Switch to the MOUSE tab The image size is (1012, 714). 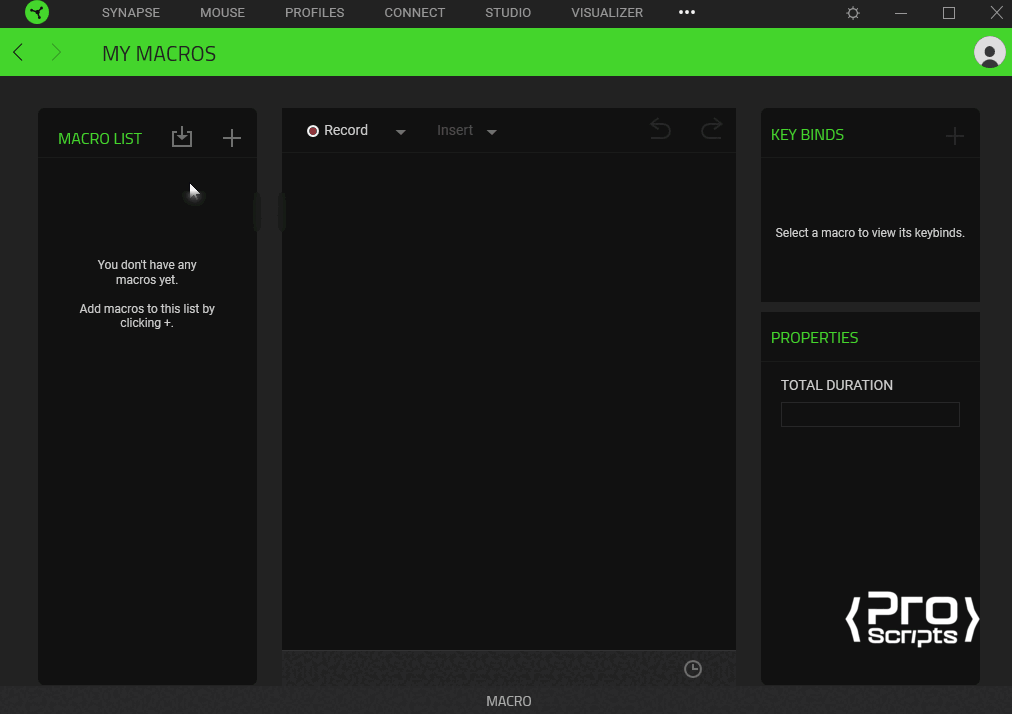click(x=222, y=13)
